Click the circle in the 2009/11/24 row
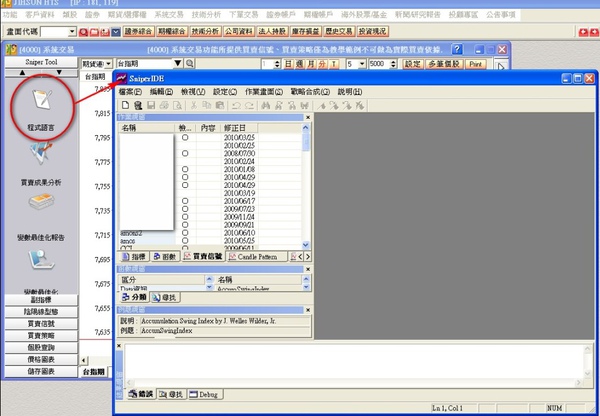Viewport: 600px width, 416px height. point(185,217)
